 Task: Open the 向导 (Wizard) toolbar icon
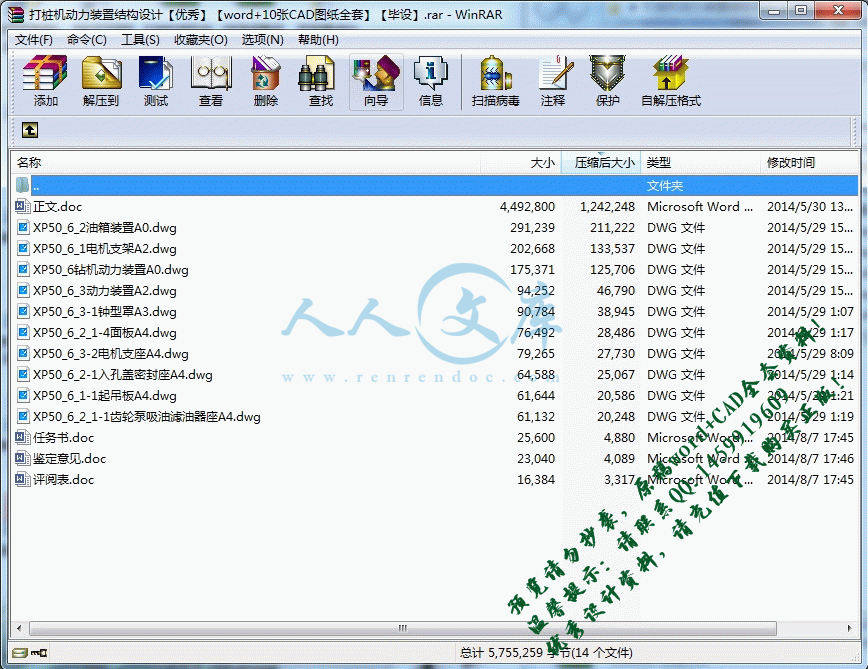point(376,73)
